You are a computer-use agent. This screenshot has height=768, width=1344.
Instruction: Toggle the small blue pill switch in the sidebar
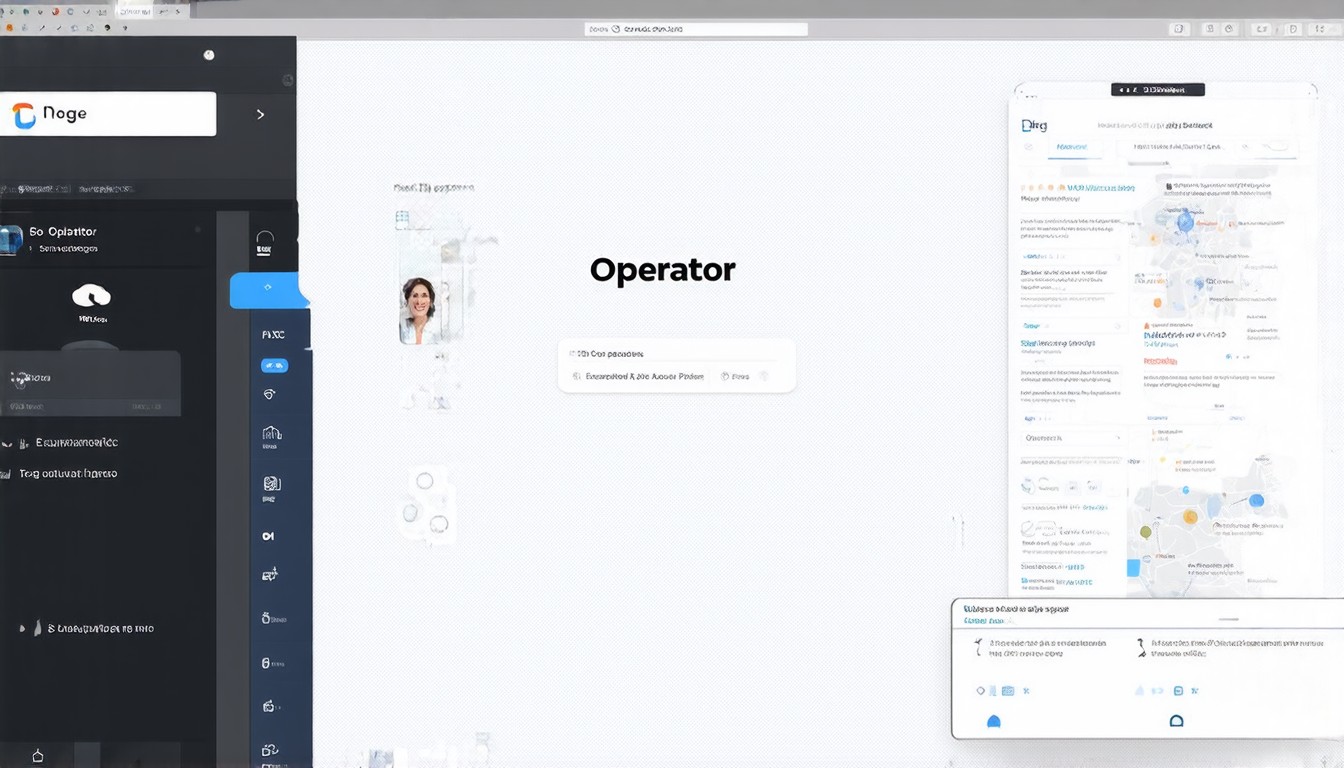(x=274, y=366)
